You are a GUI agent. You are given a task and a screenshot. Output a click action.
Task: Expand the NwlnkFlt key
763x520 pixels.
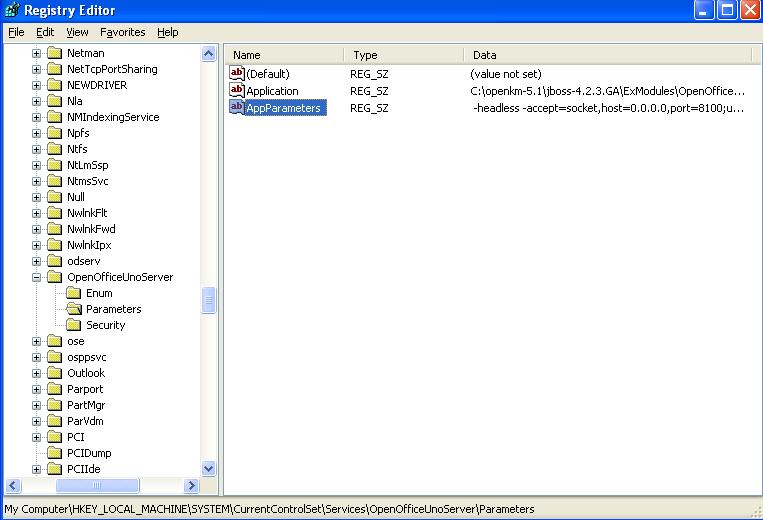[x=36, y=213]
